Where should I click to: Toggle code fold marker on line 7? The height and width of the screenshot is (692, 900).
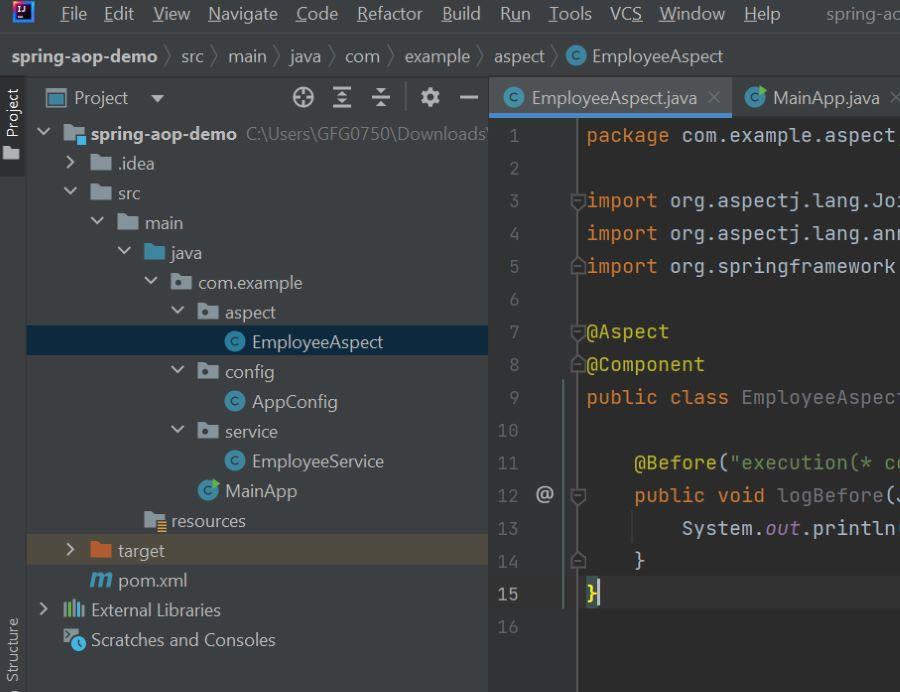tap(578, 332)
